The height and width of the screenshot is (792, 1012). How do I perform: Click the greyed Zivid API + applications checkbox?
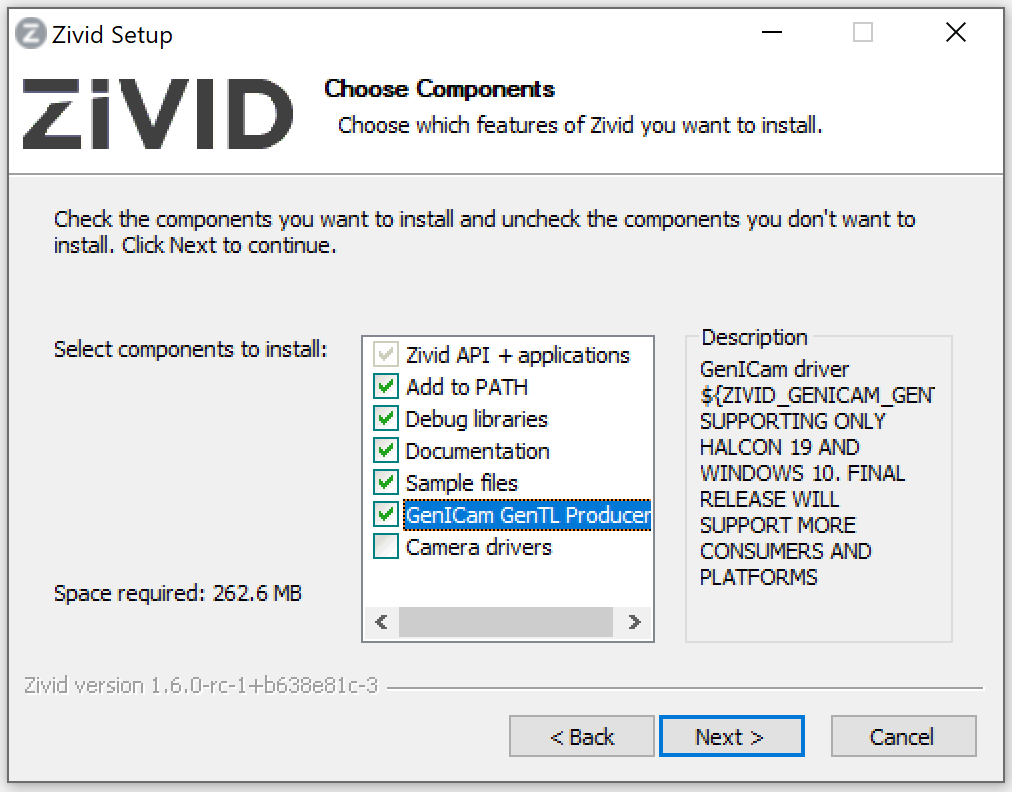pyautogui.click(x=385, y=355)
